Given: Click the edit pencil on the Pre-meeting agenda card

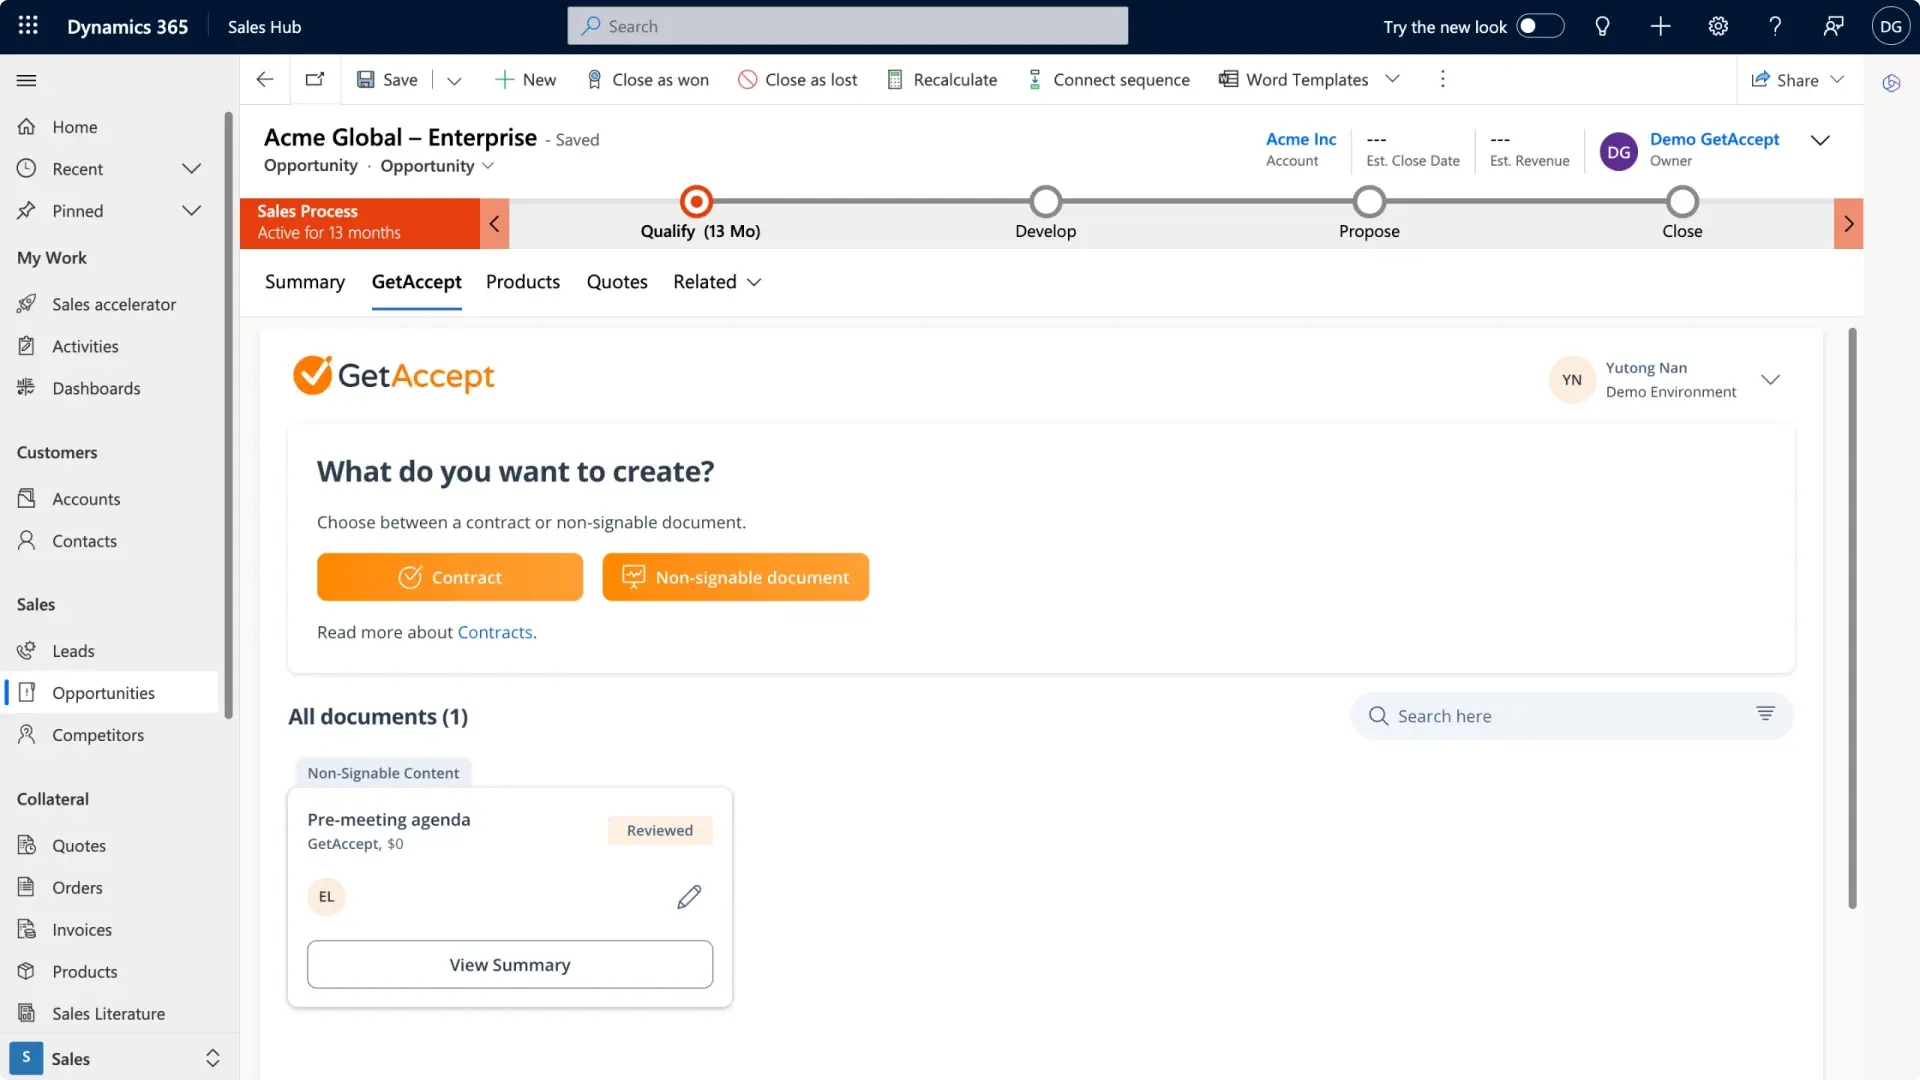Looking at the screenshot, I should (x=688, y=896).
